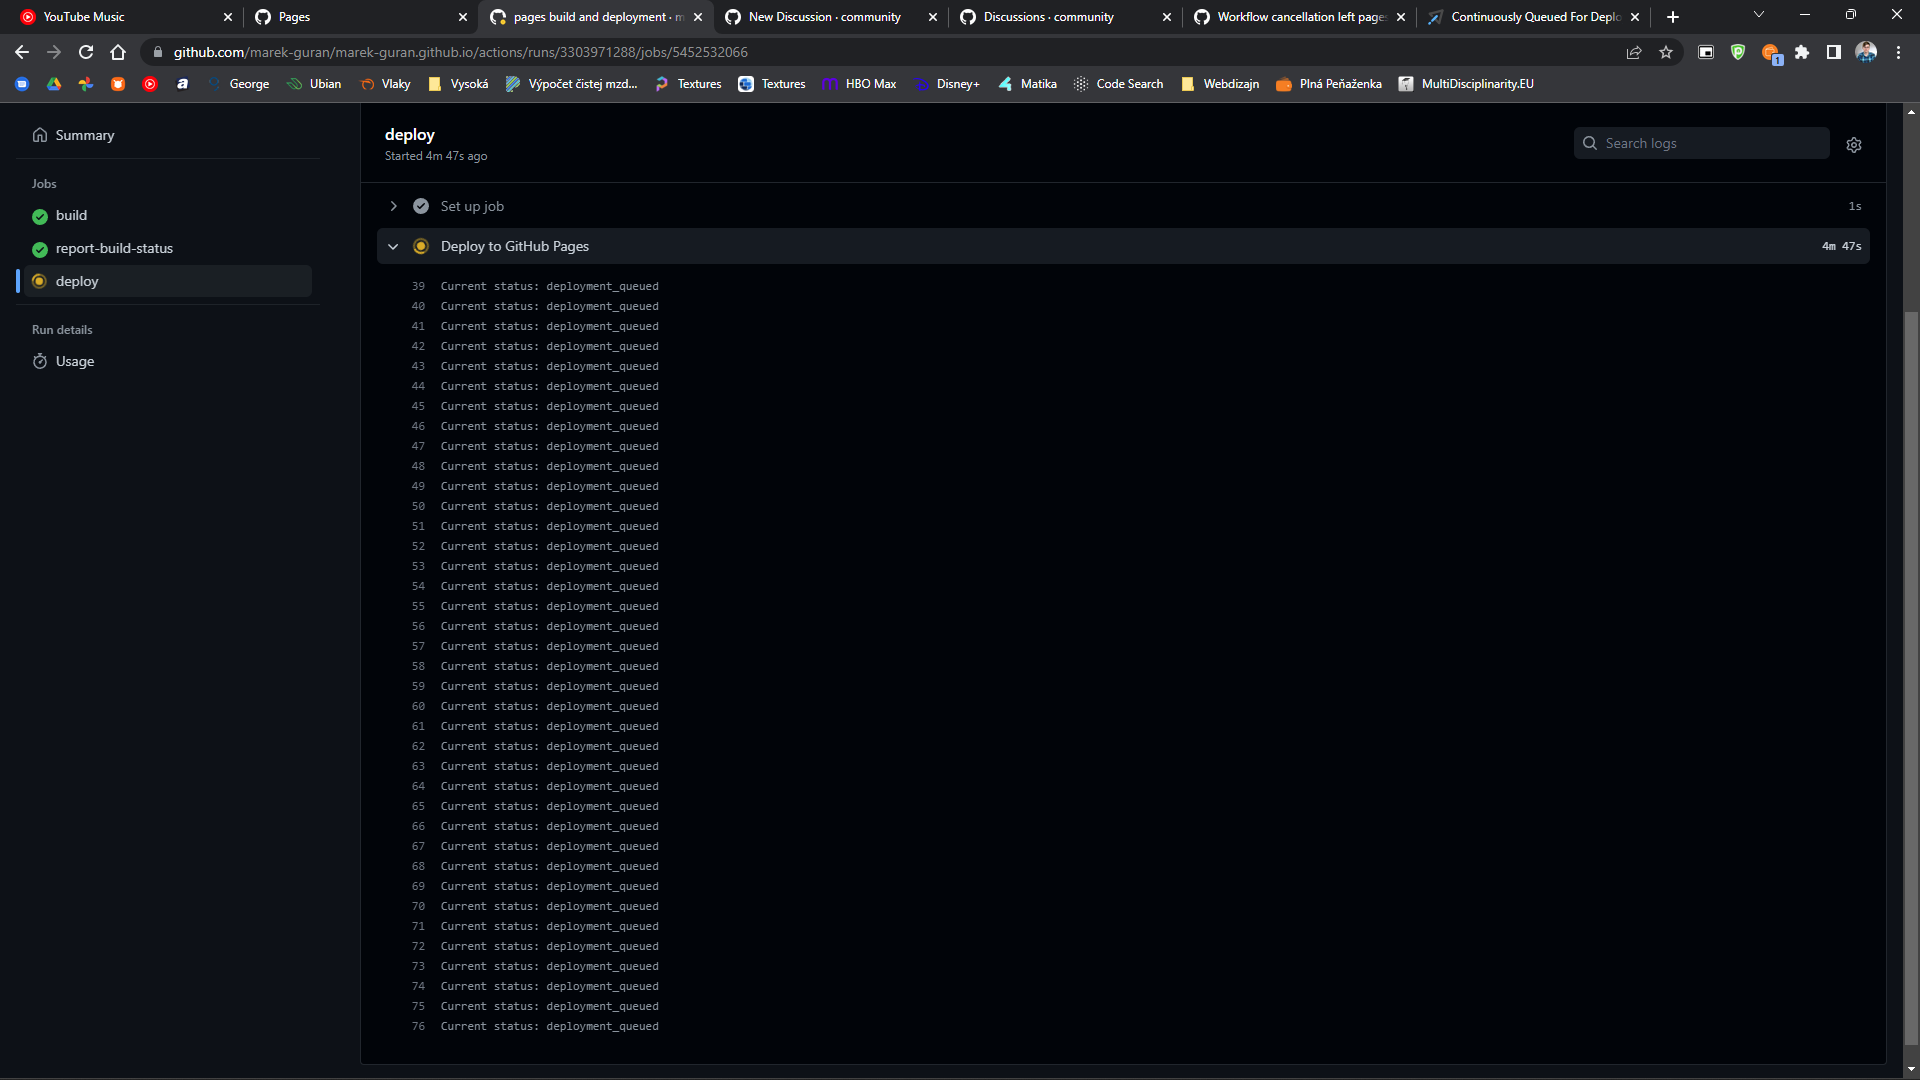Open Chrome profile avatar
Image resolution: width=1920 pixels, height=1080 pixels.
tap(1866, 52)
